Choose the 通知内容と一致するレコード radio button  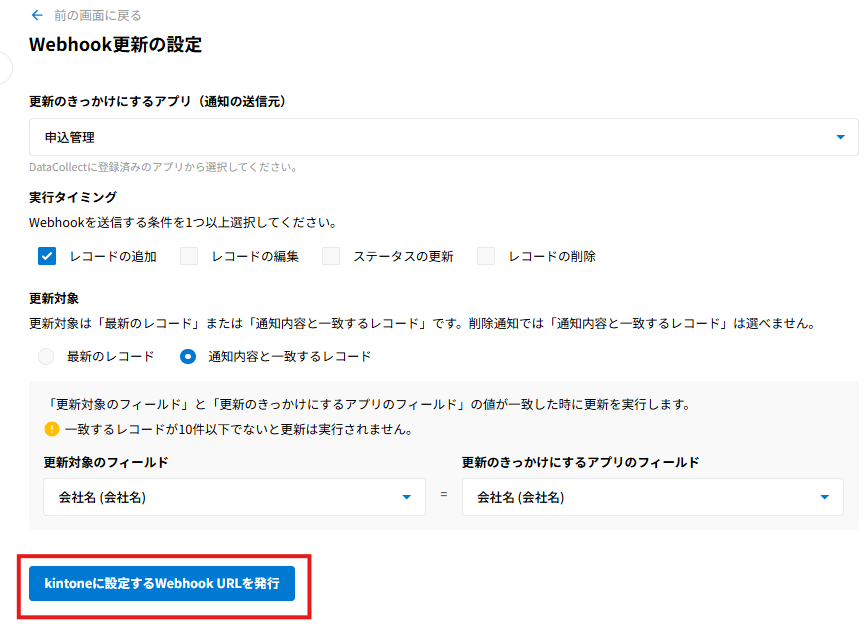tap(188, 356)
